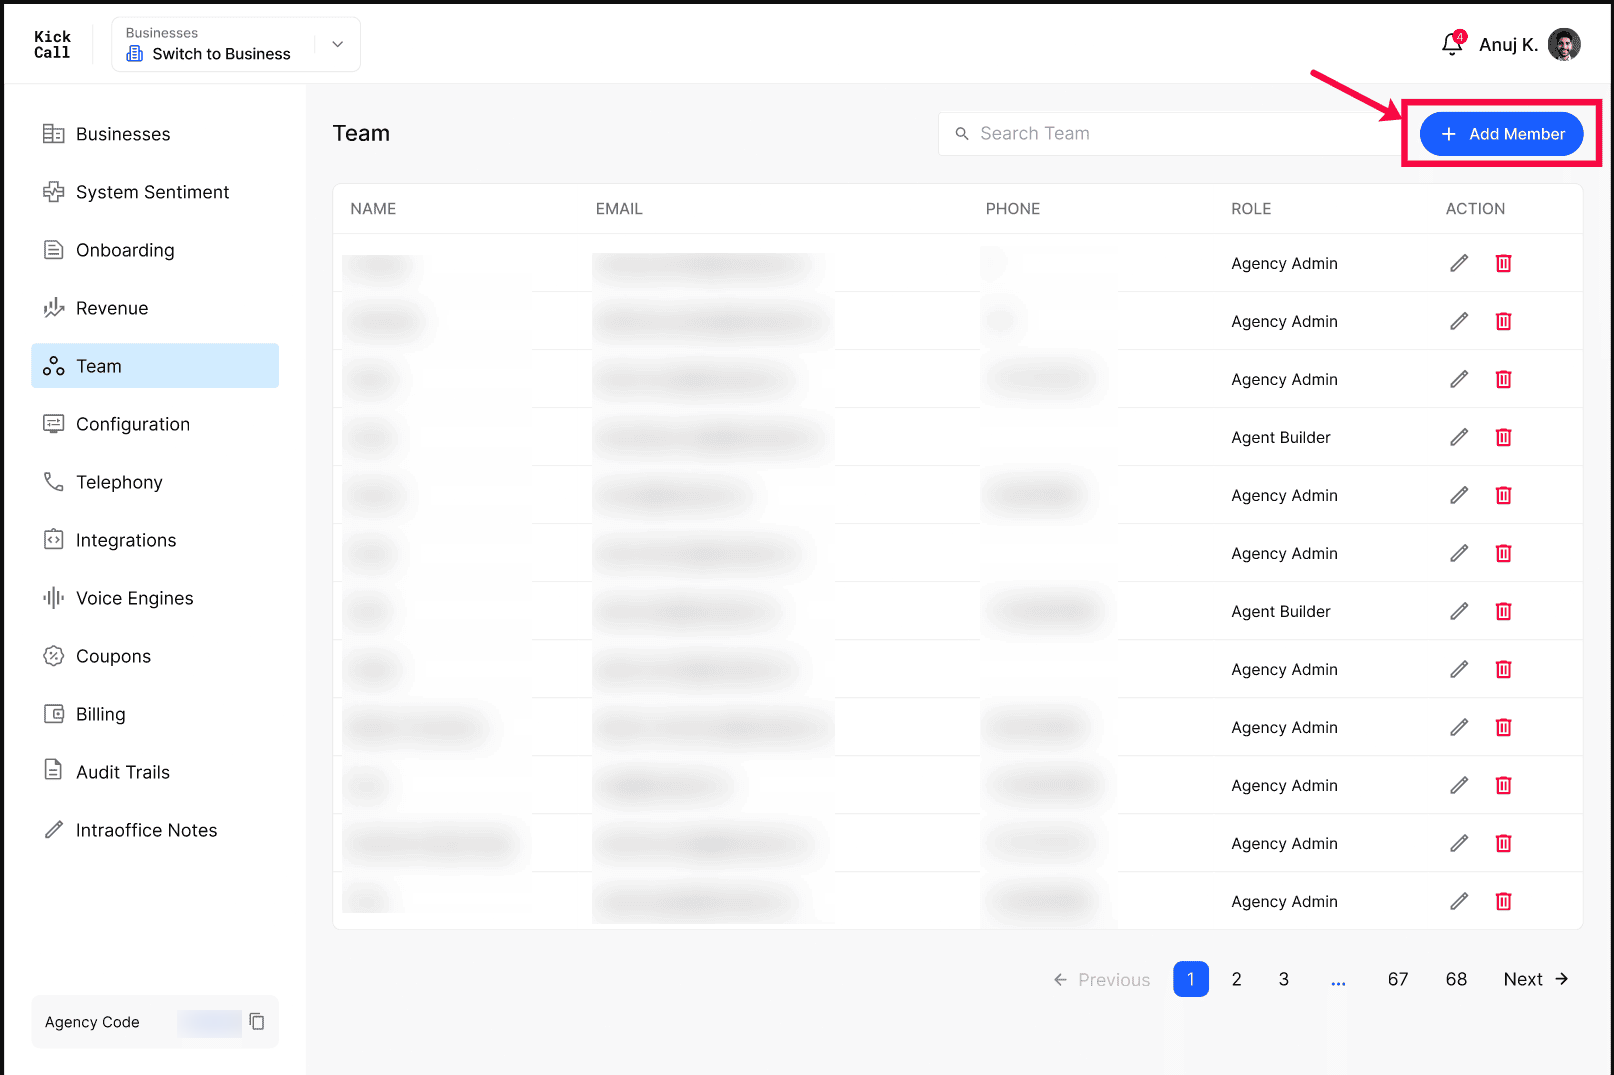Delete the last team member row
The image size is (1614, 1075).
(1503, 901)
